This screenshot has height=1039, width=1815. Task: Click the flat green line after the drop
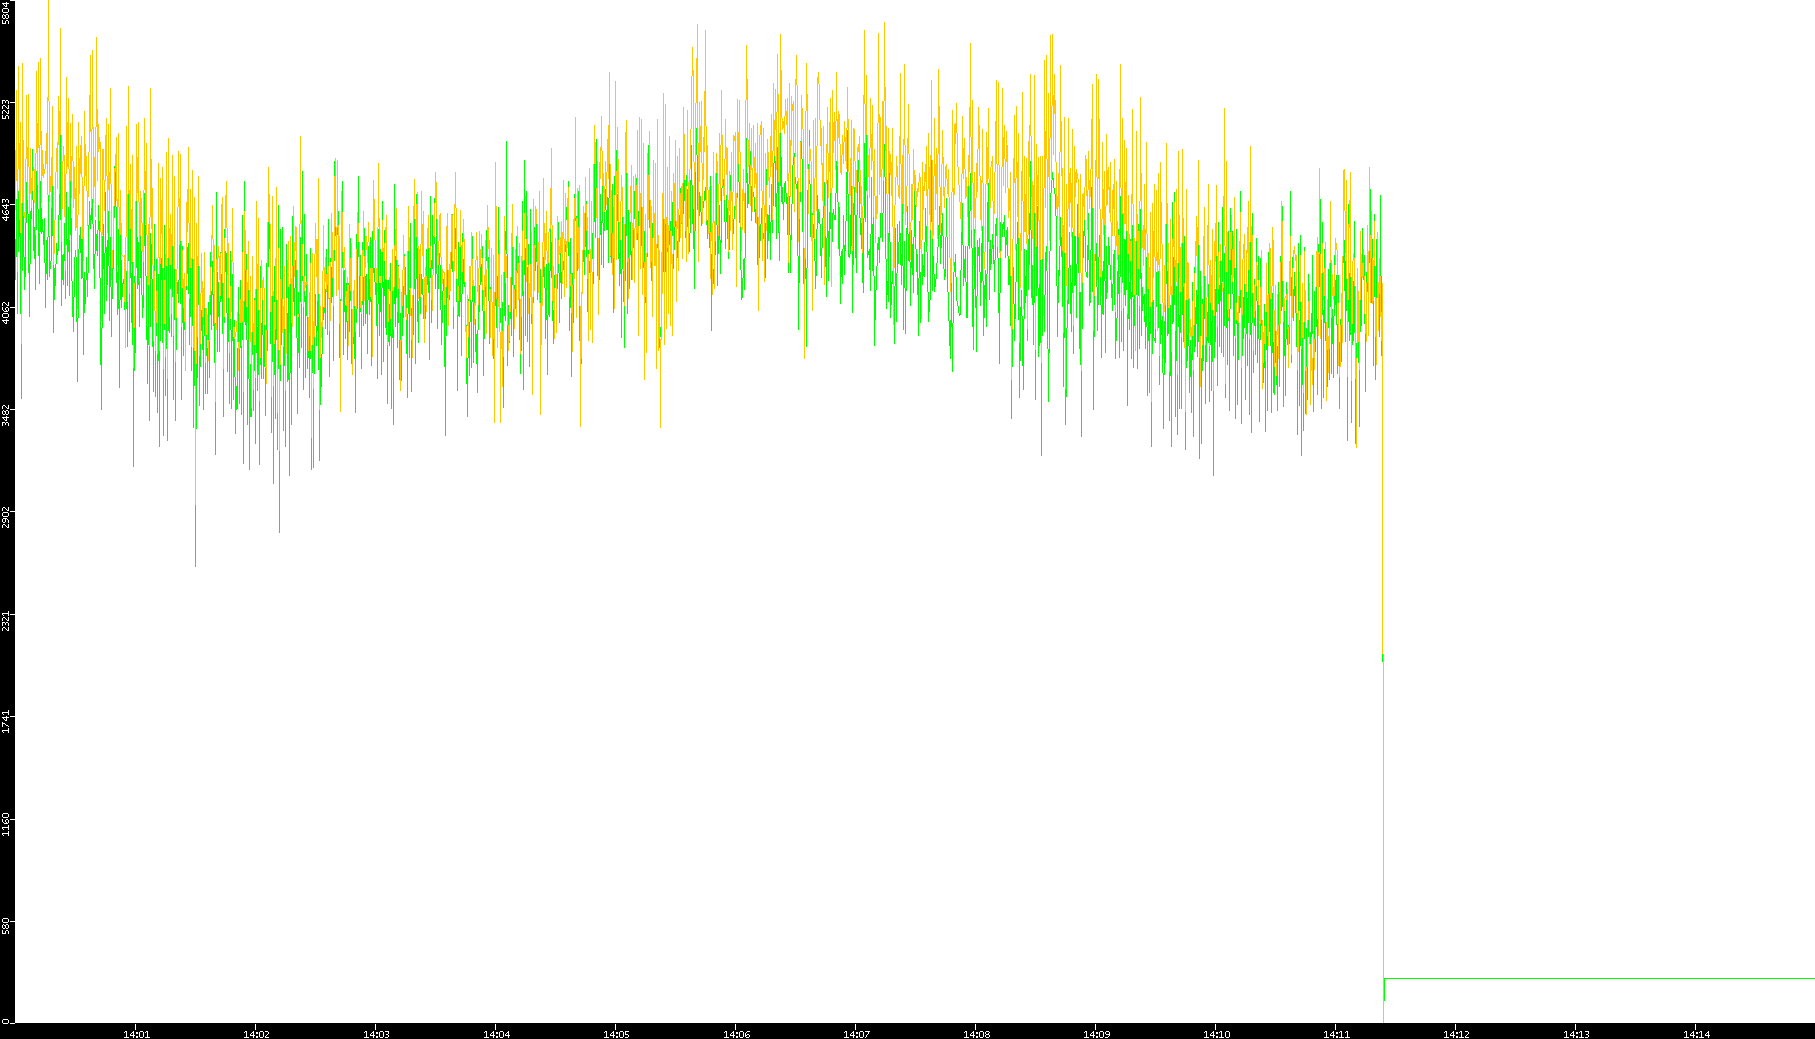1600,978
